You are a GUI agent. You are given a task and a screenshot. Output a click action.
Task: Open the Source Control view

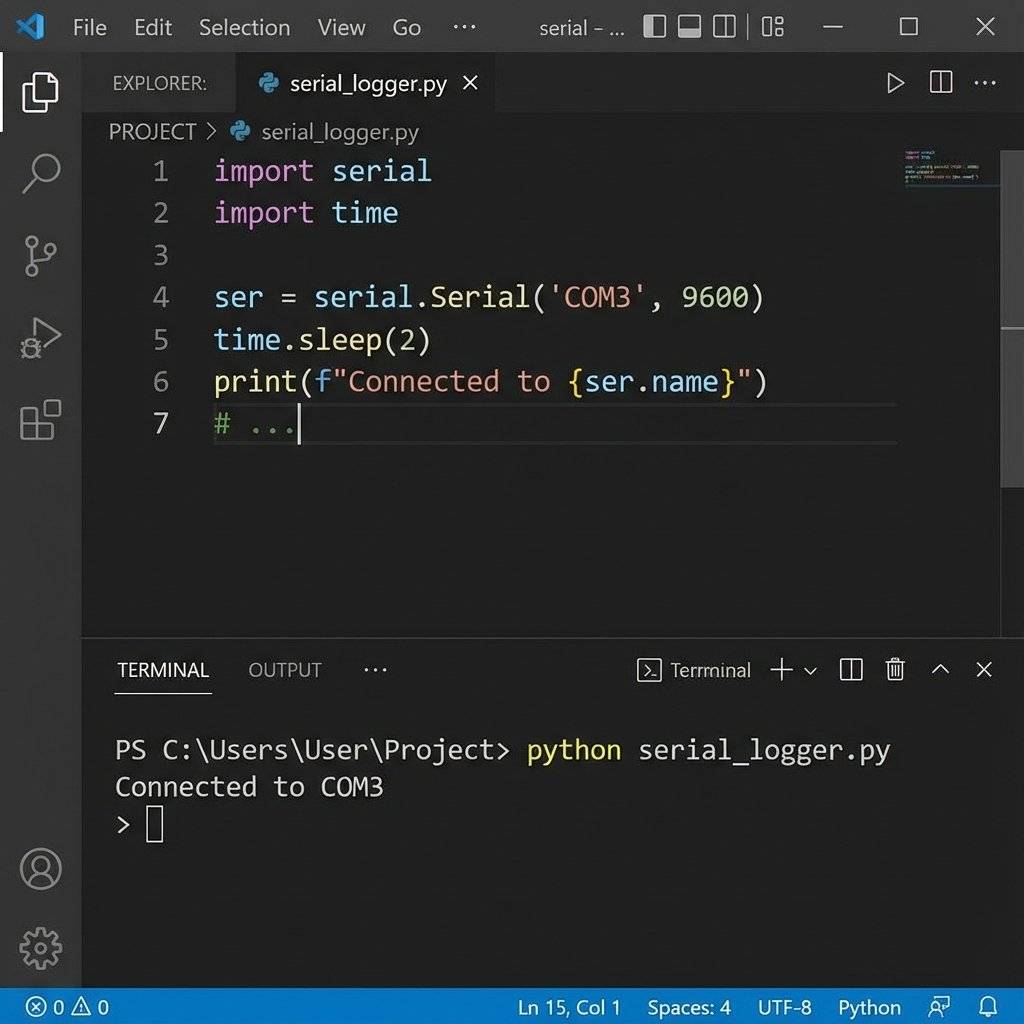(x=40, y=255)
